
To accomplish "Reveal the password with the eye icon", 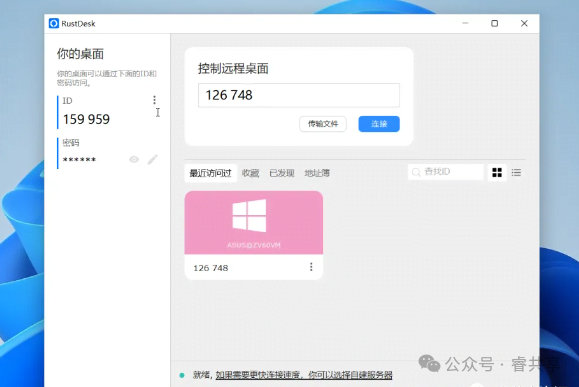I will pyautogui.click(x=134, y=159).
